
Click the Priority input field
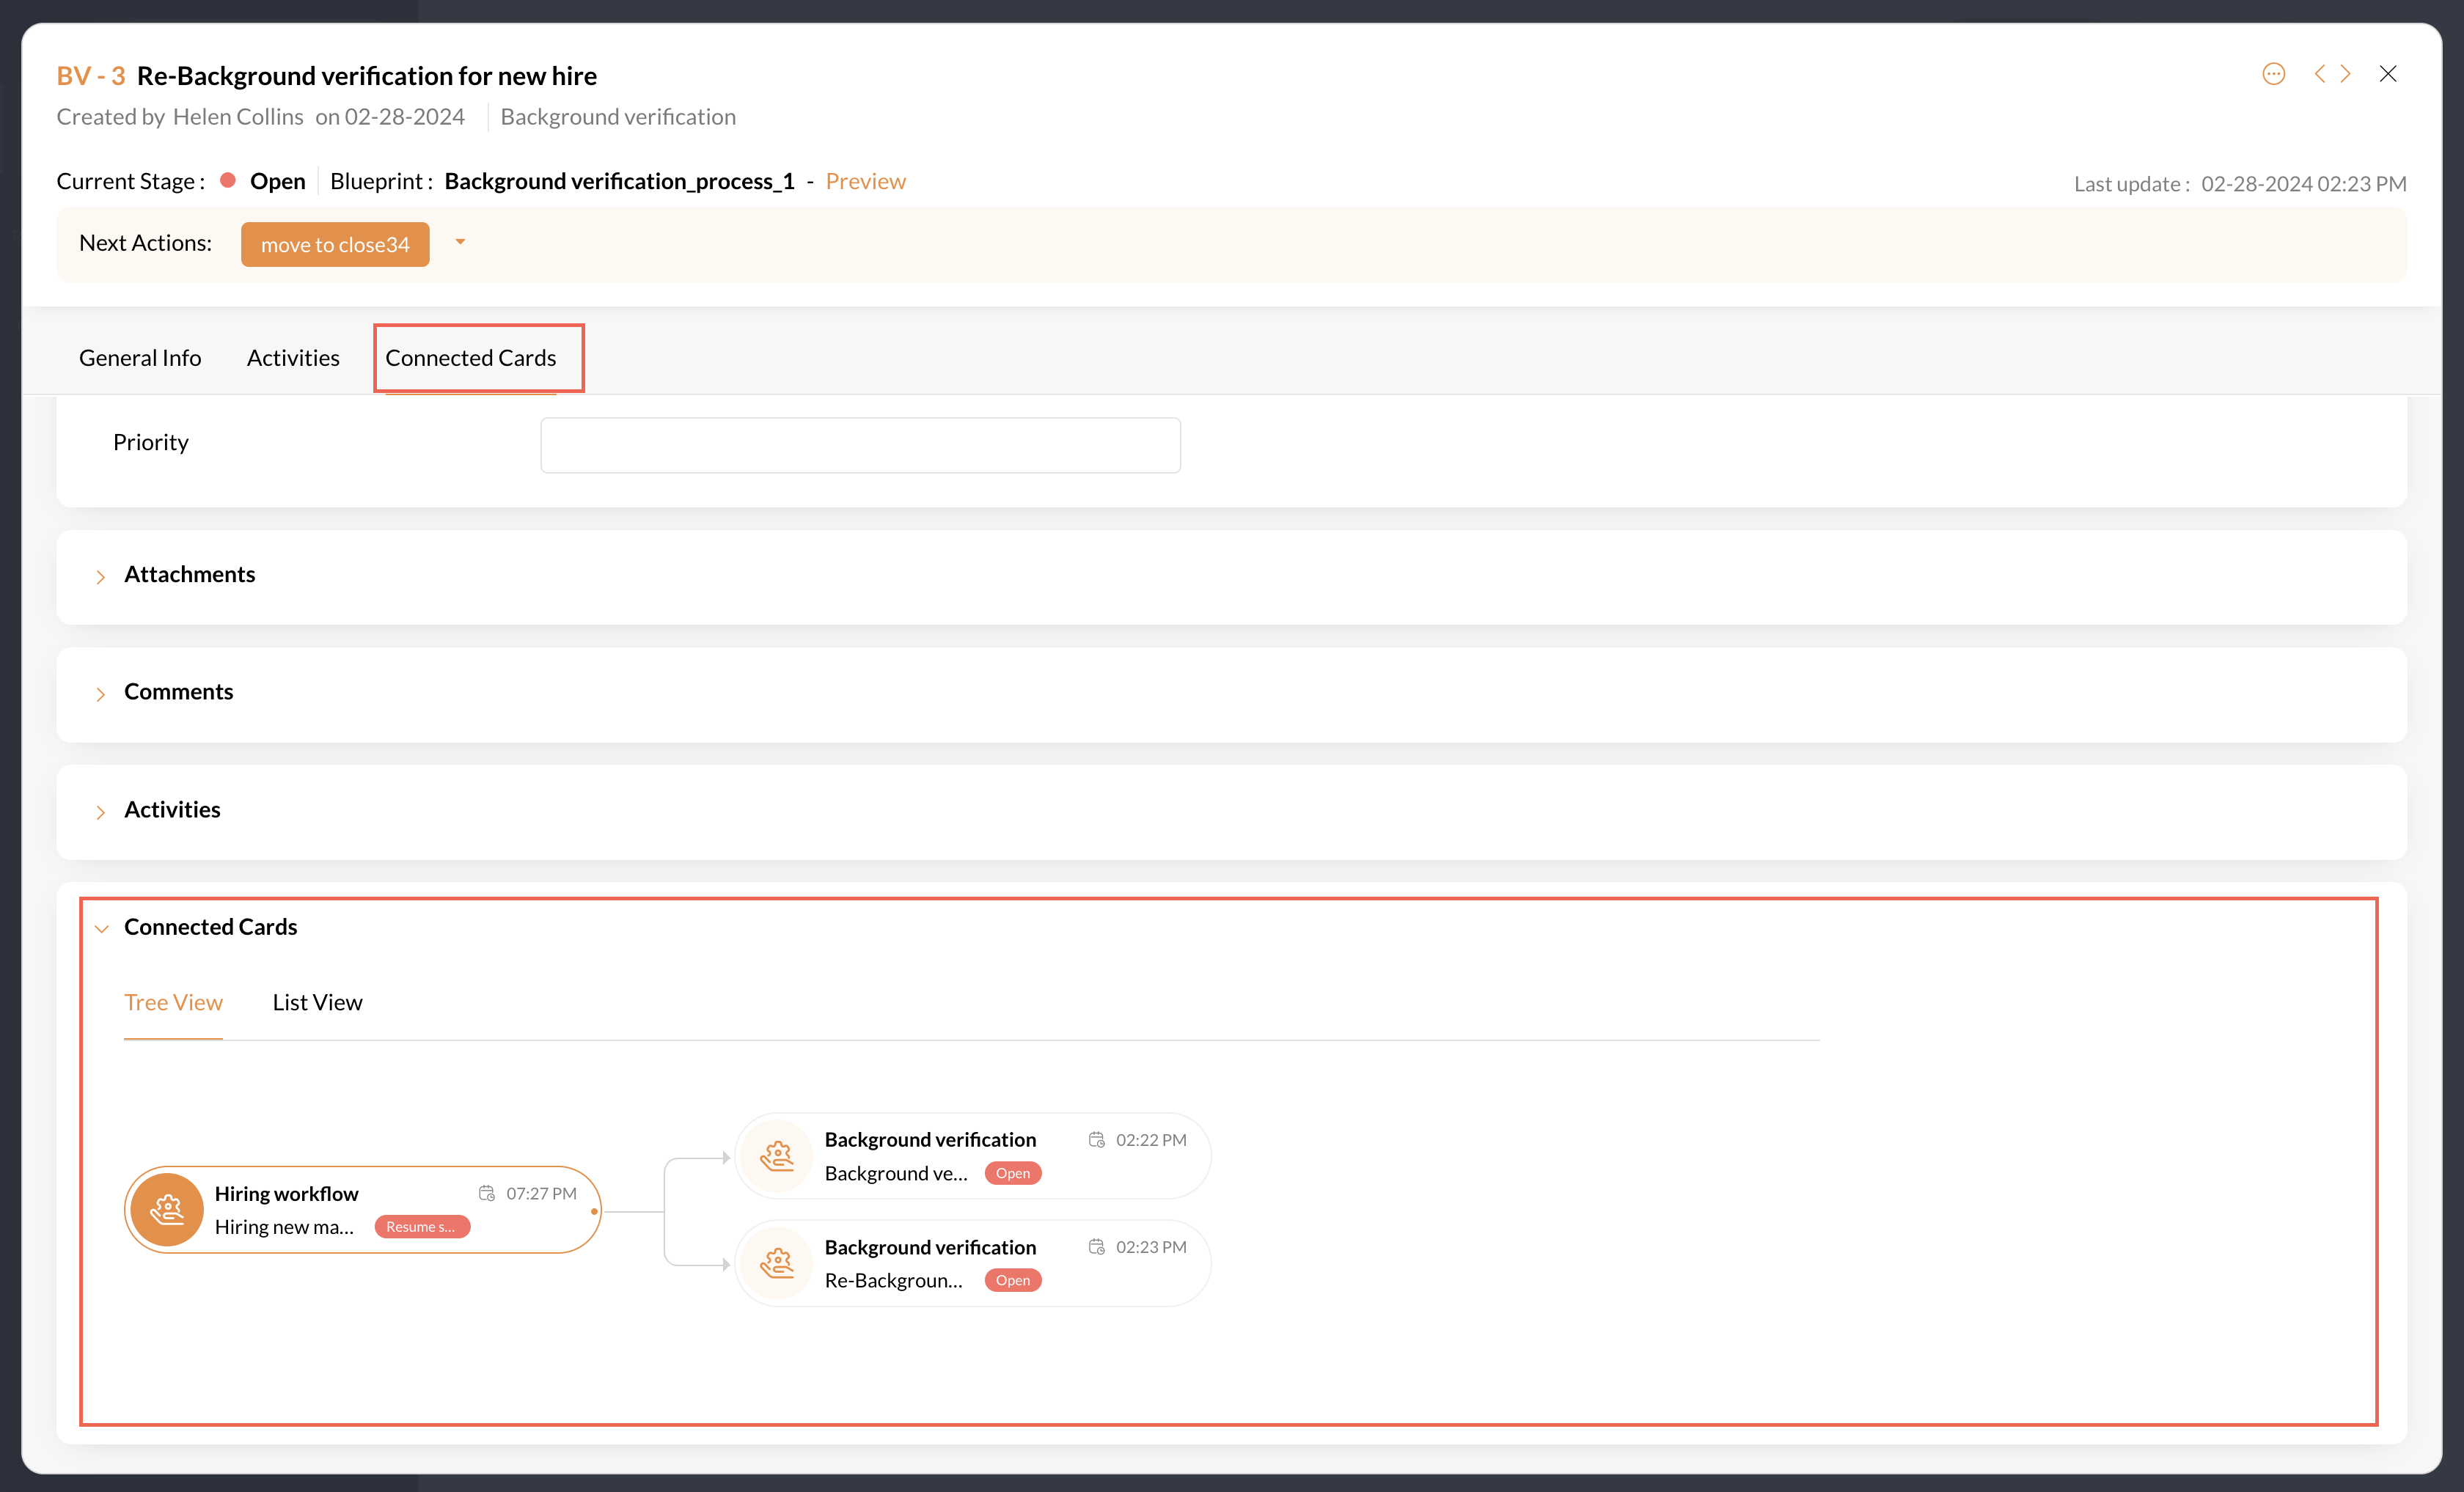pos(860,445)
